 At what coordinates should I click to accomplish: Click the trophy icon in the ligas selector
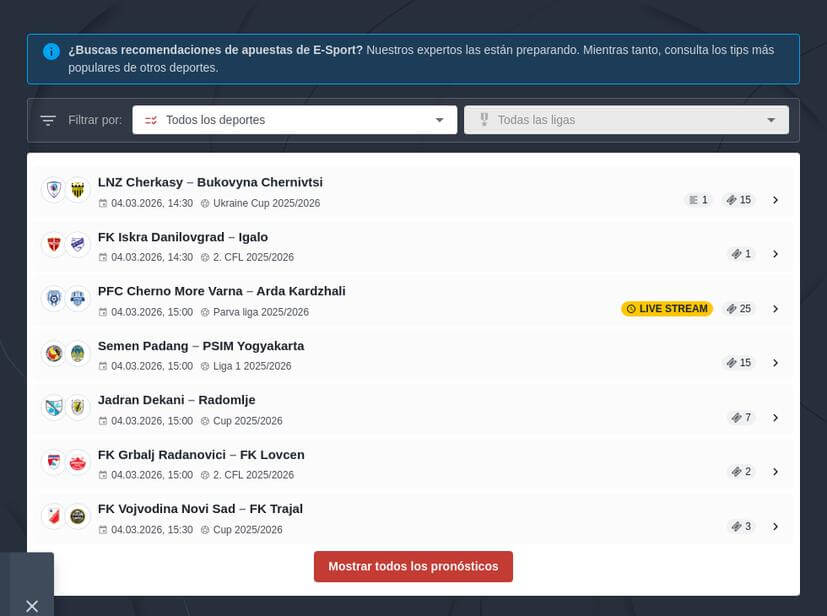484,119
